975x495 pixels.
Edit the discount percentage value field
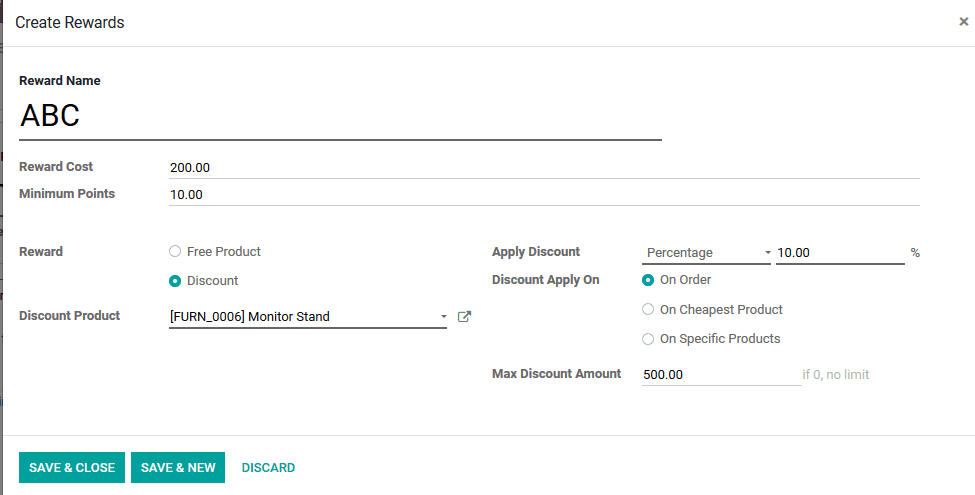(x=839, y=253)
